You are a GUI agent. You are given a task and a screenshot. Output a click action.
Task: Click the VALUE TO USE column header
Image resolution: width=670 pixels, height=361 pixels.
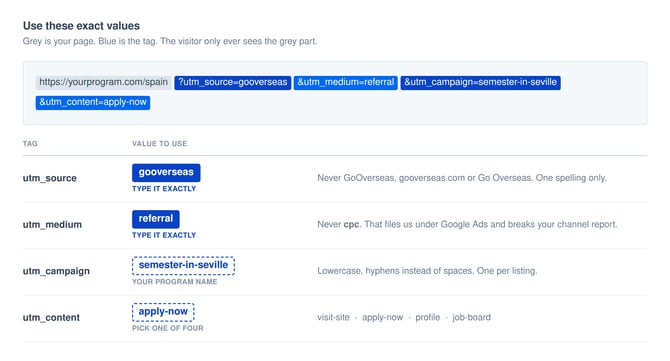coord(159,144)
